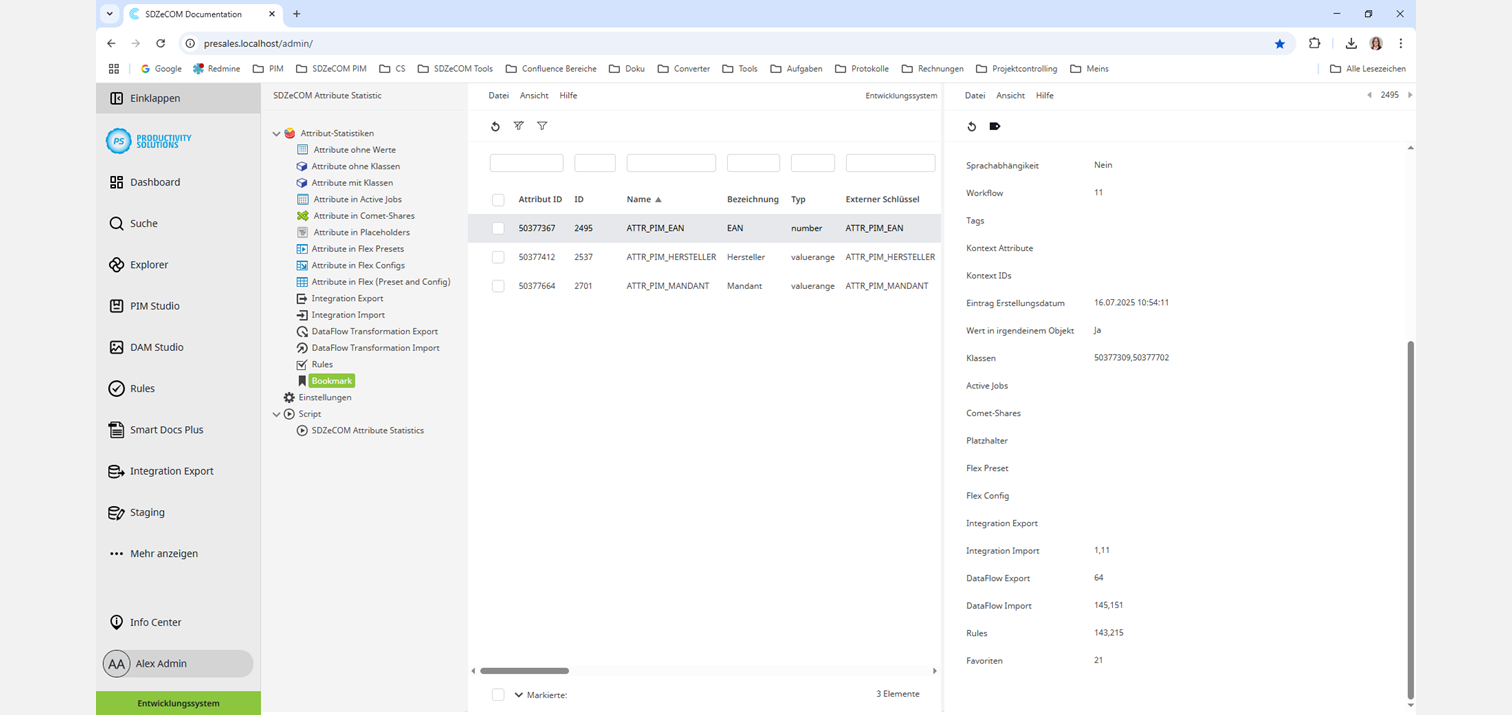
Task: Open the Datei menu in detail panel
Action: point(975,96)
